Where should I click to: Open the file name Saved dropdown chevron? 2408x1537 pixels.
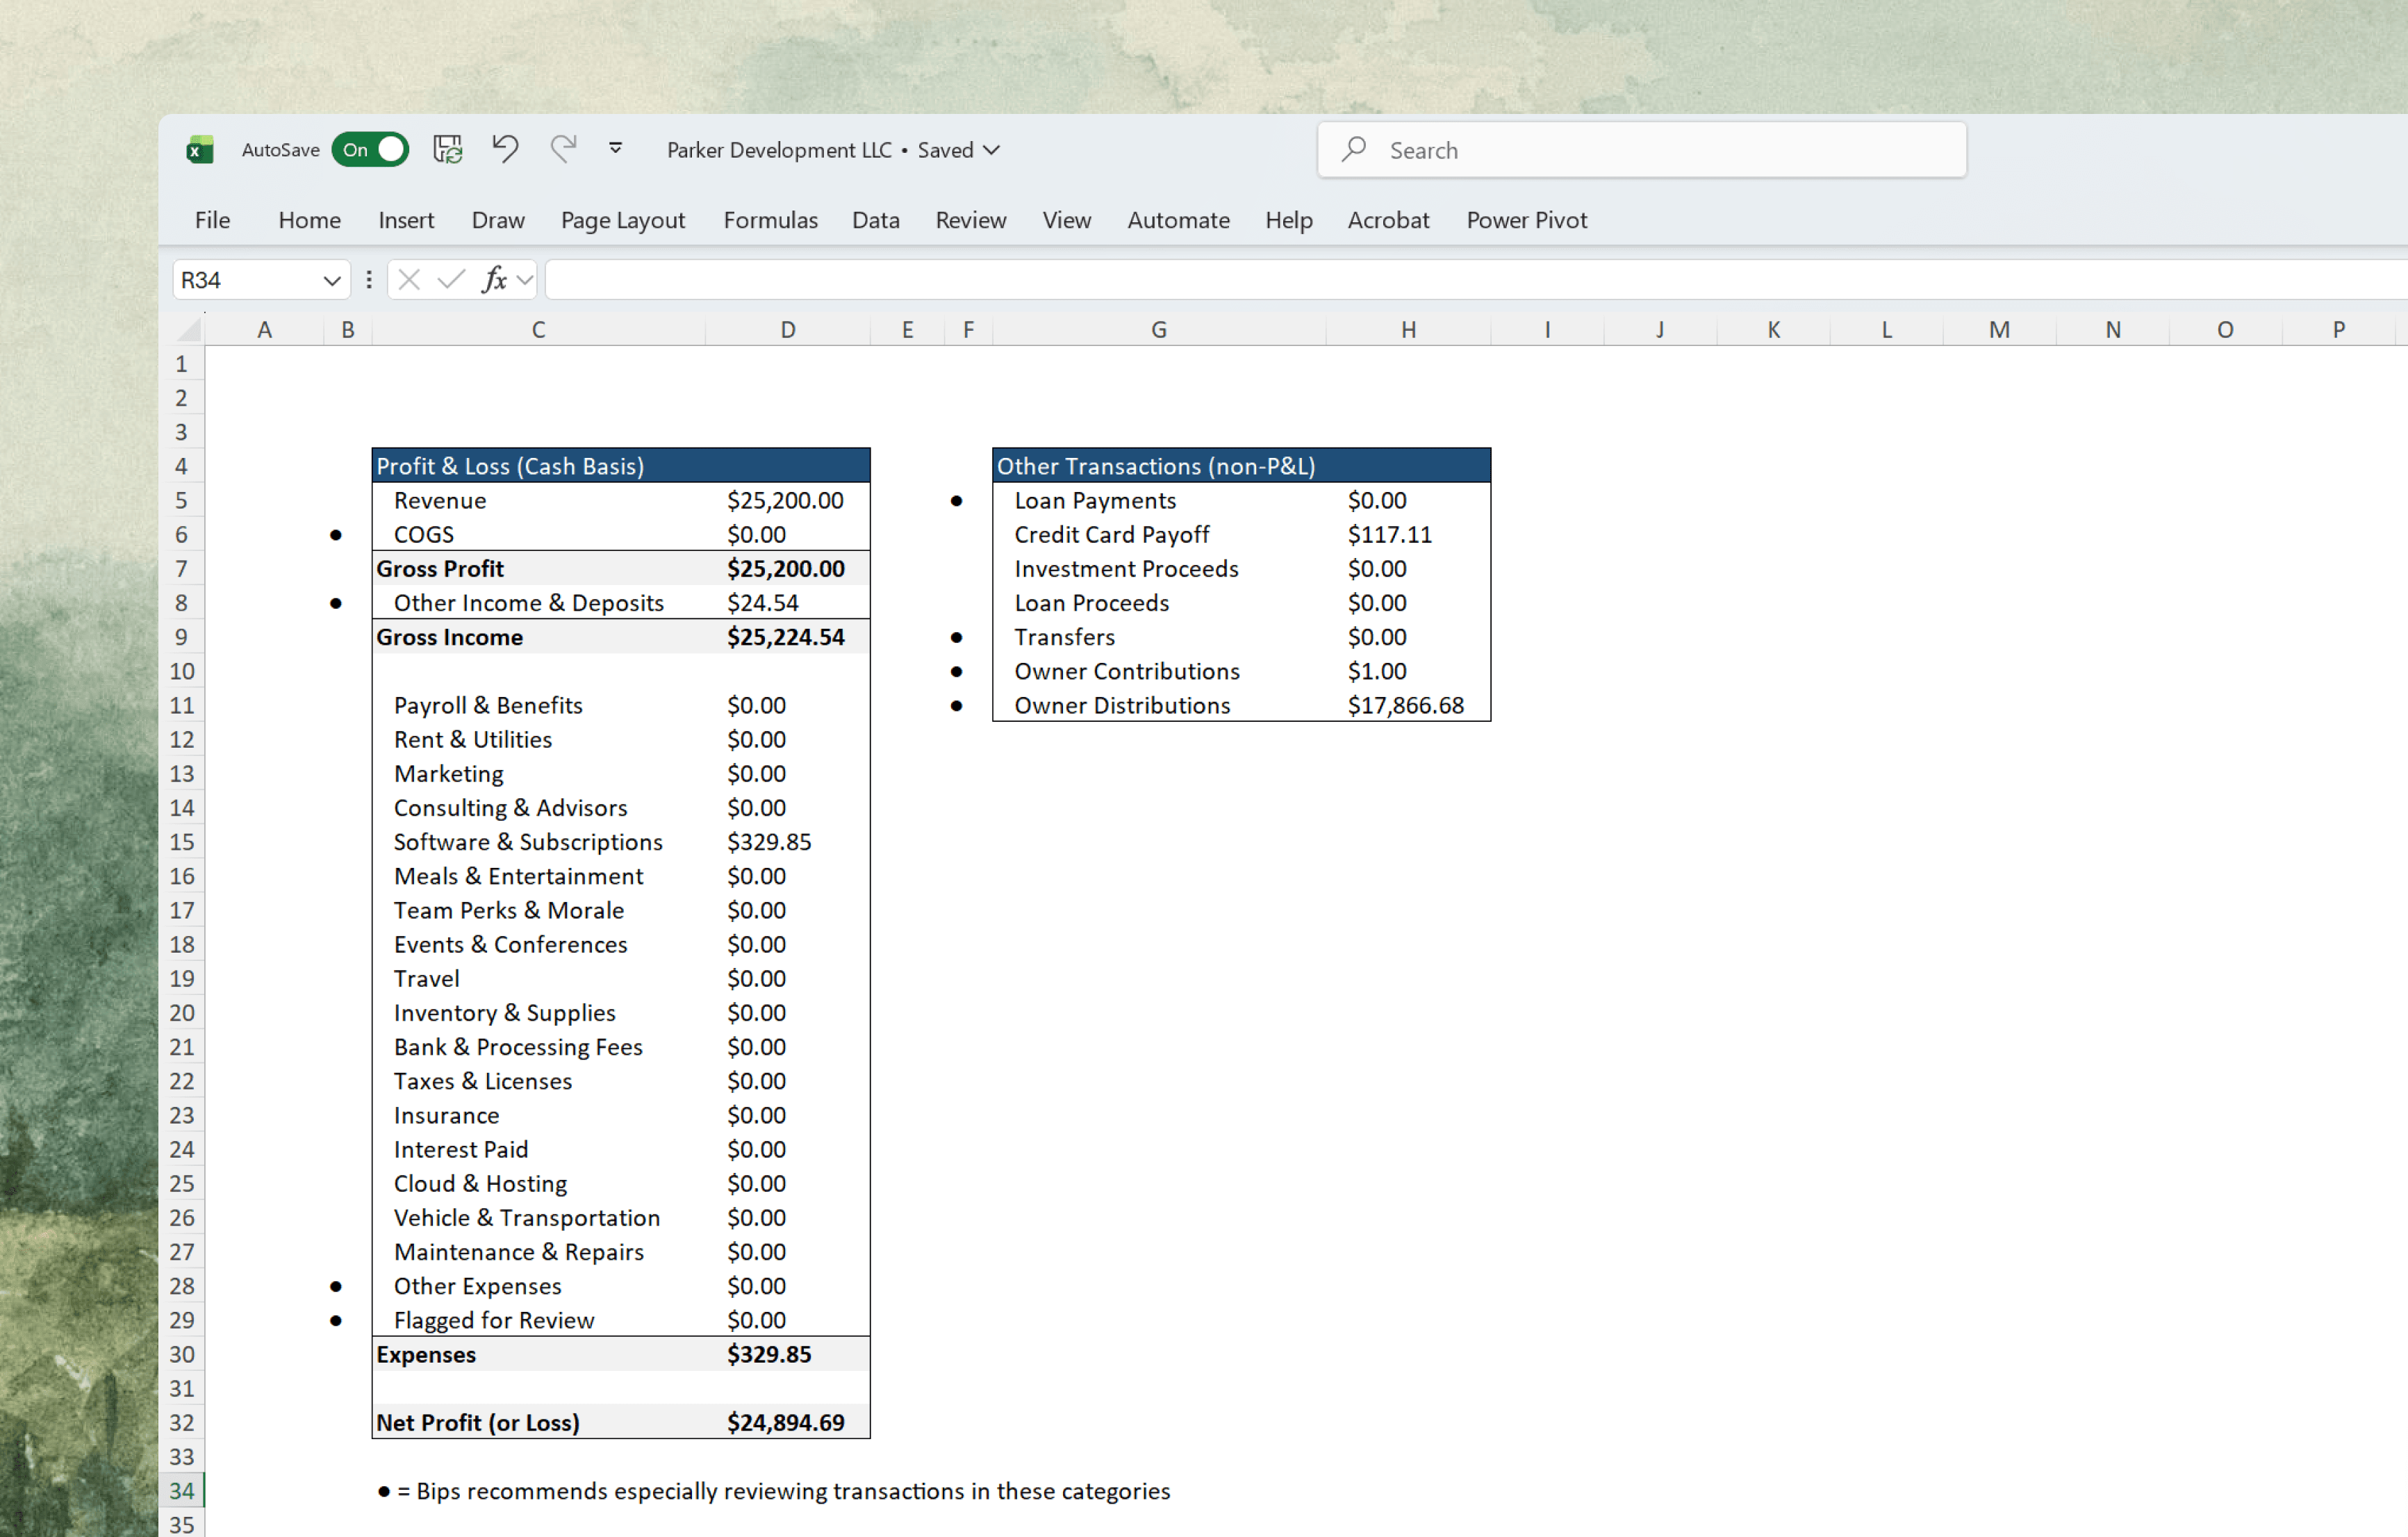(x=991, y=150)
